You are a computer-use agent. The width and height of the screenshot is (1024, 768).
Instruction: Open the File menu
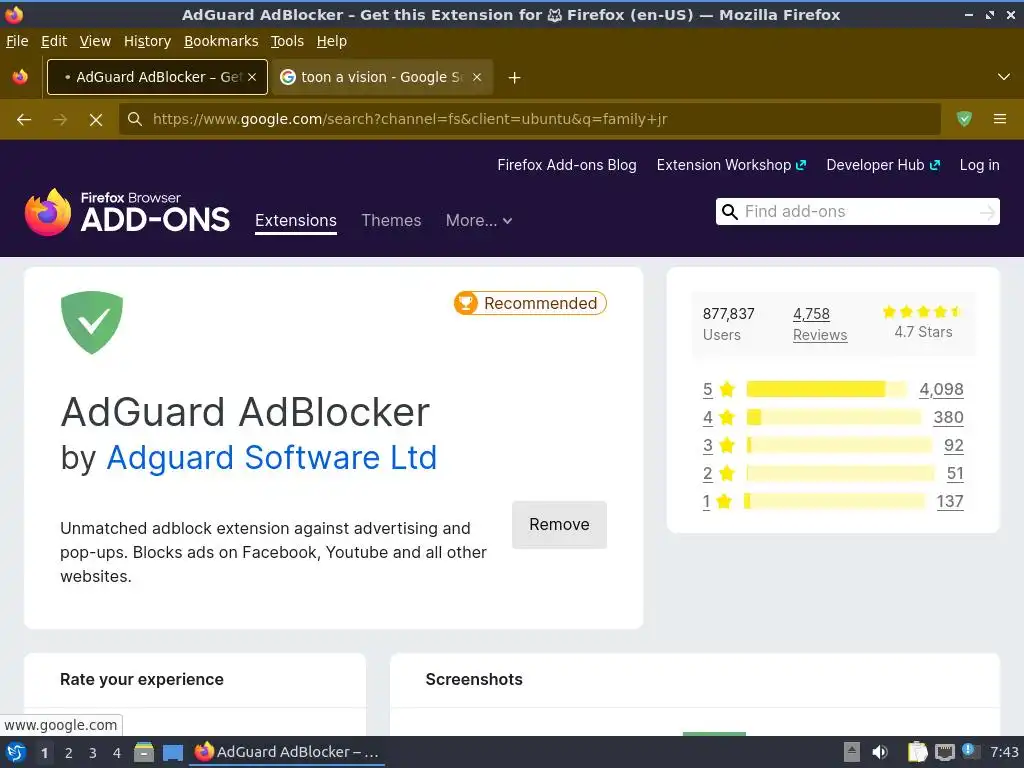[x=17, y=41]
